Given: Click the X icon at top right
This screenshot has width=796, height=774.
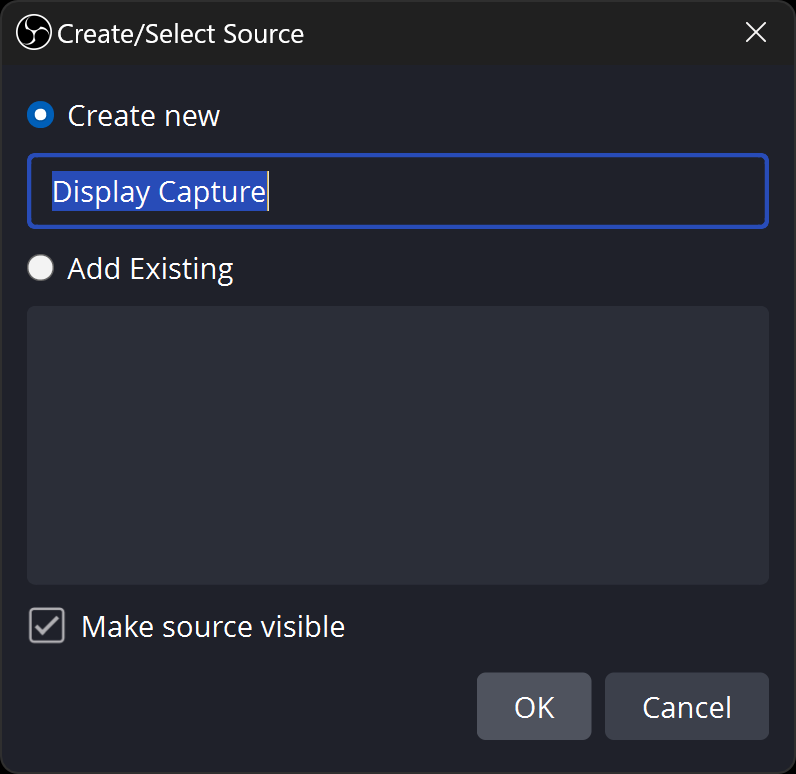Looking at the screenshot, I should pyautogui.click(x=756, y=33).
